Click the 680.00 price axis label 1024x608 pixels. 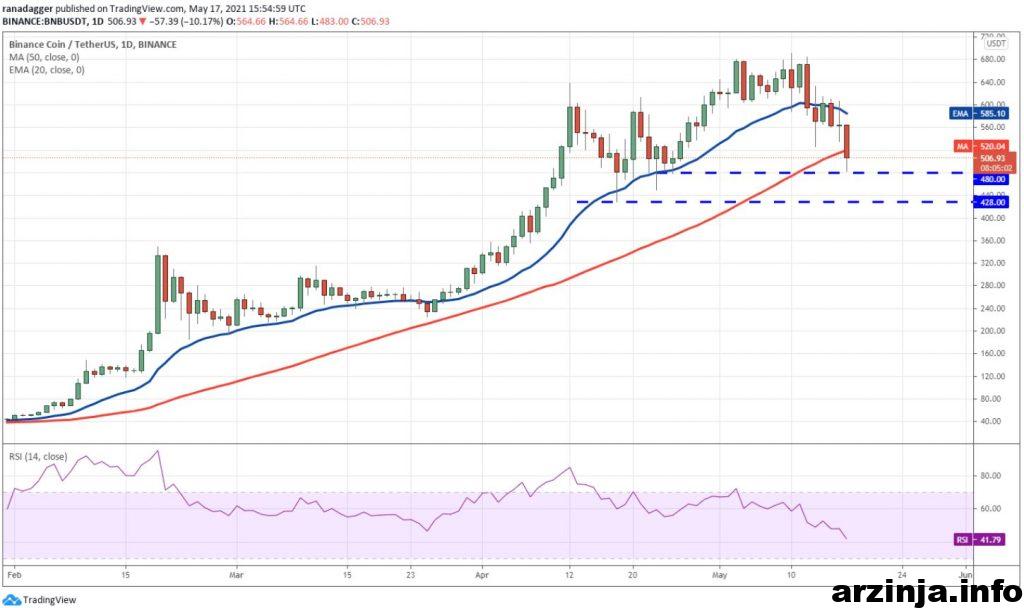click(x=993, y=59)
